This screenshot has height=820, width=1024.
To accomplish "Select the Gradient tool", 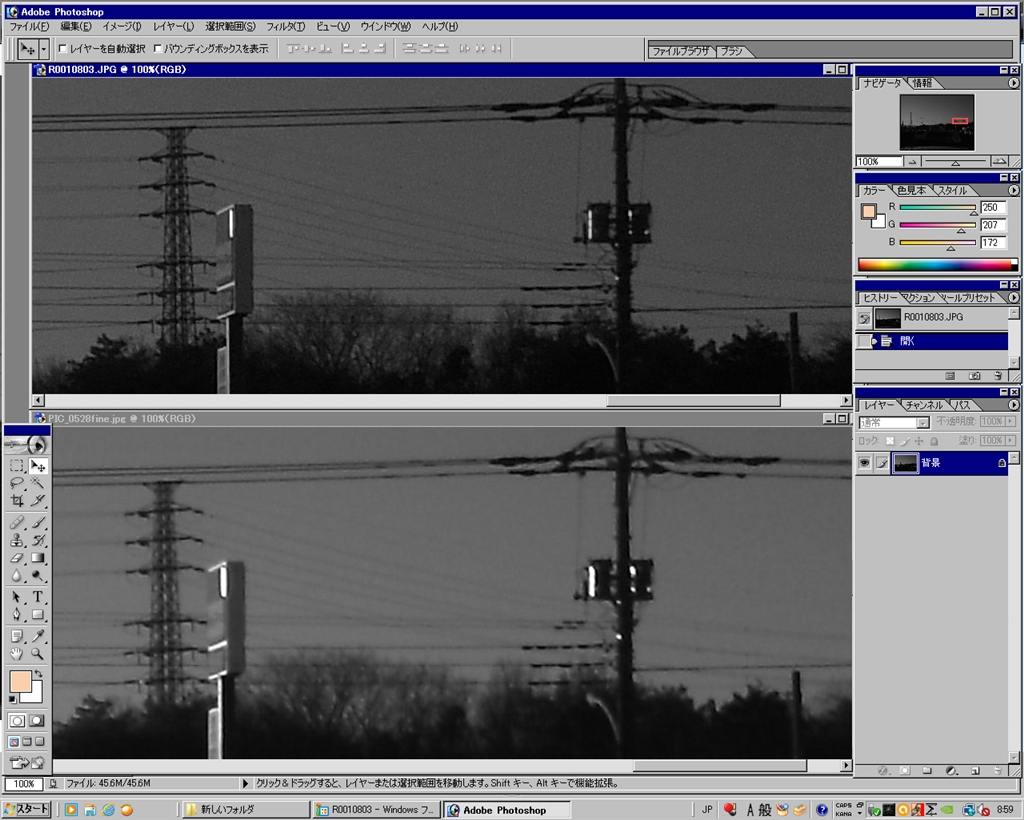I will click(x=38, y=558).
